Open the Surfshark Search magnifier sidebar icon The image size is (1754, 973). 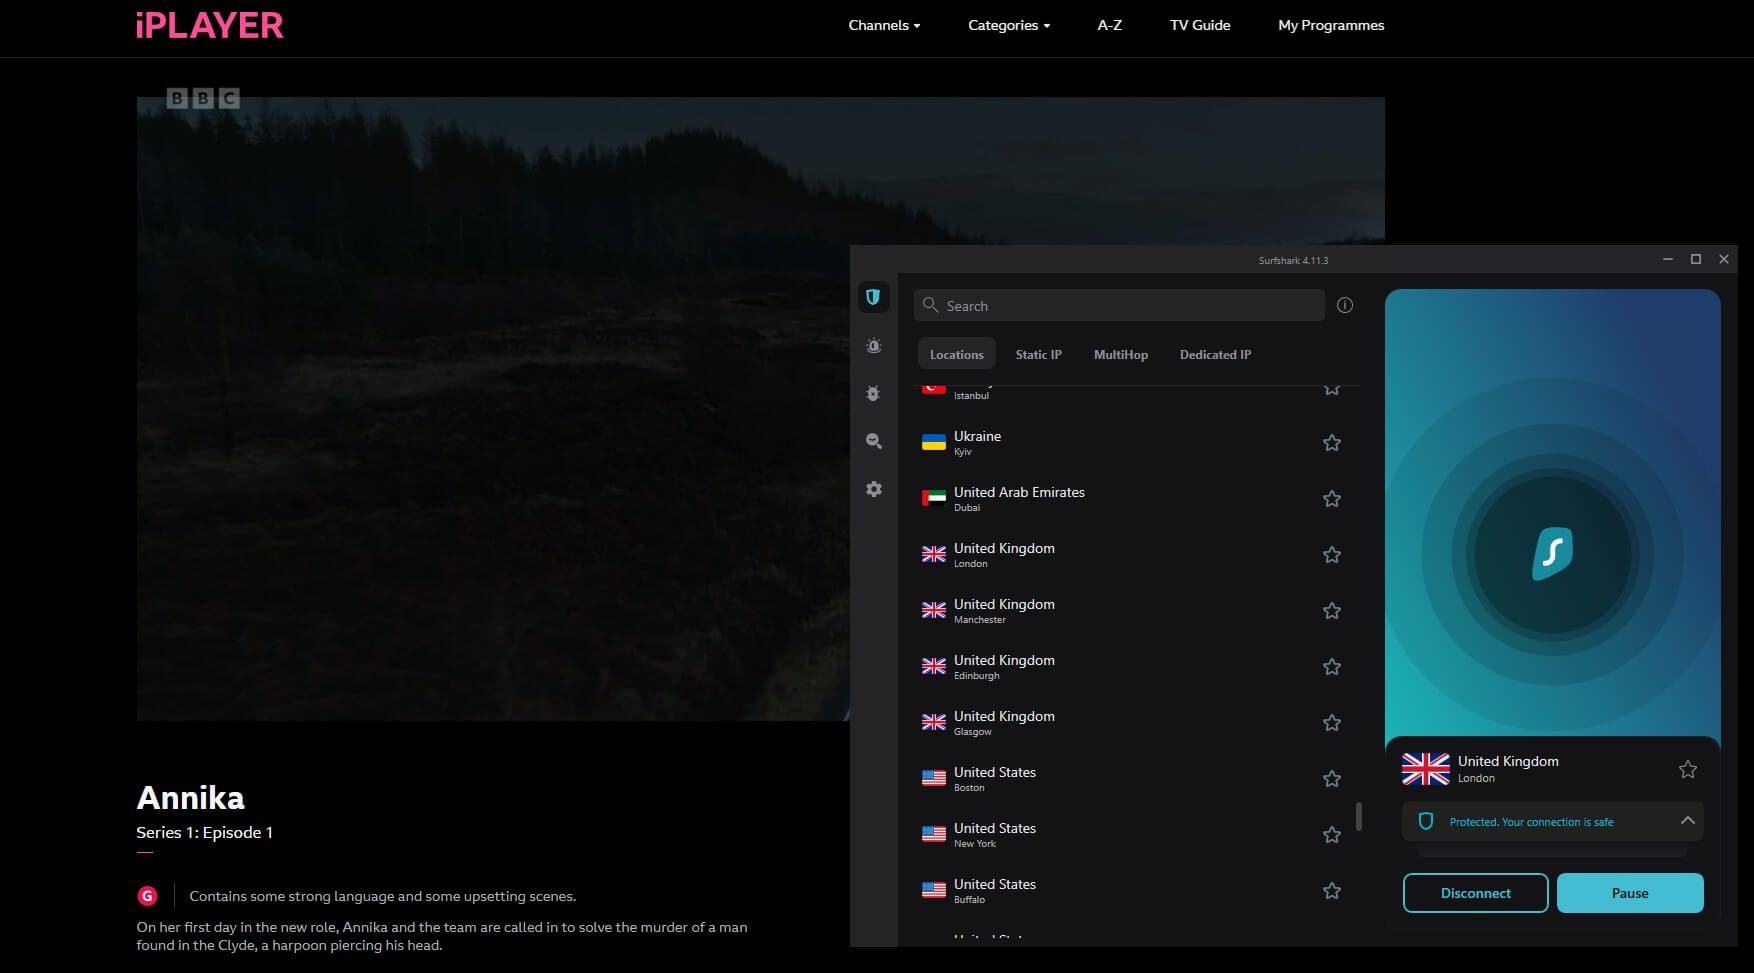[873, 441]
